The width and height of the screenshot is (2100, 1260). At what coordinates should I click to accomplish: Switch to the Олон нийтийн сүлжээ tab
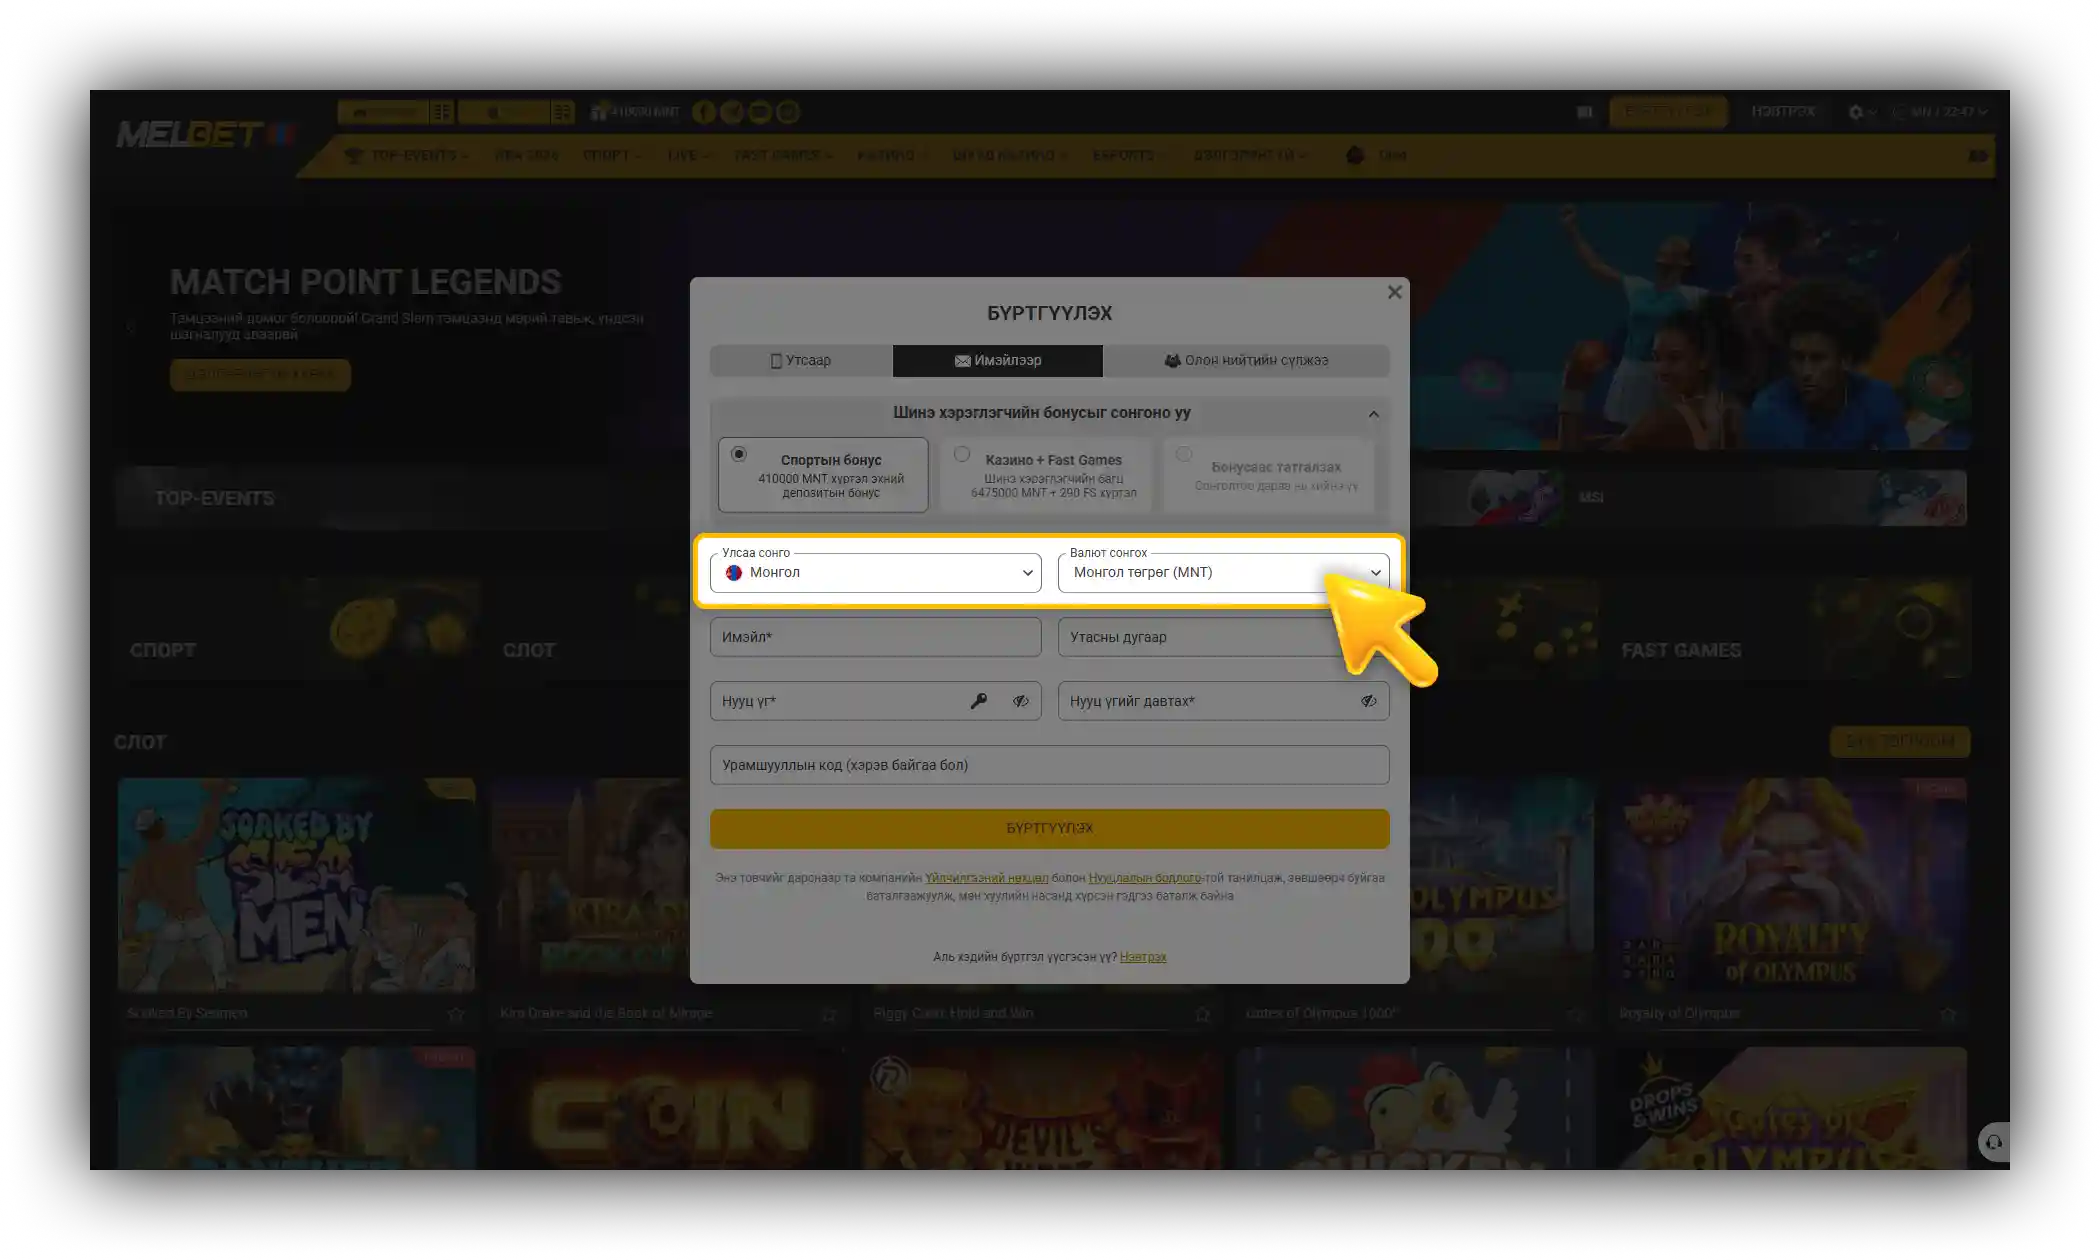pyautogui.click(x=1246, y=360)
